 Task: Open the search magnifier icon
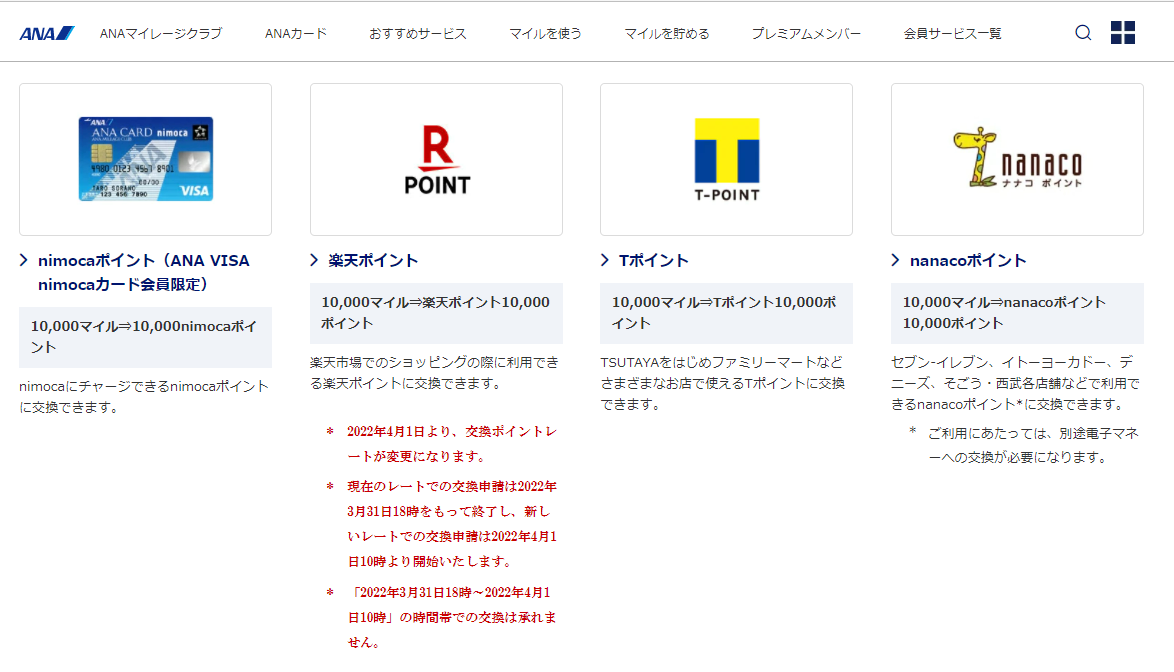[1083, 33]
